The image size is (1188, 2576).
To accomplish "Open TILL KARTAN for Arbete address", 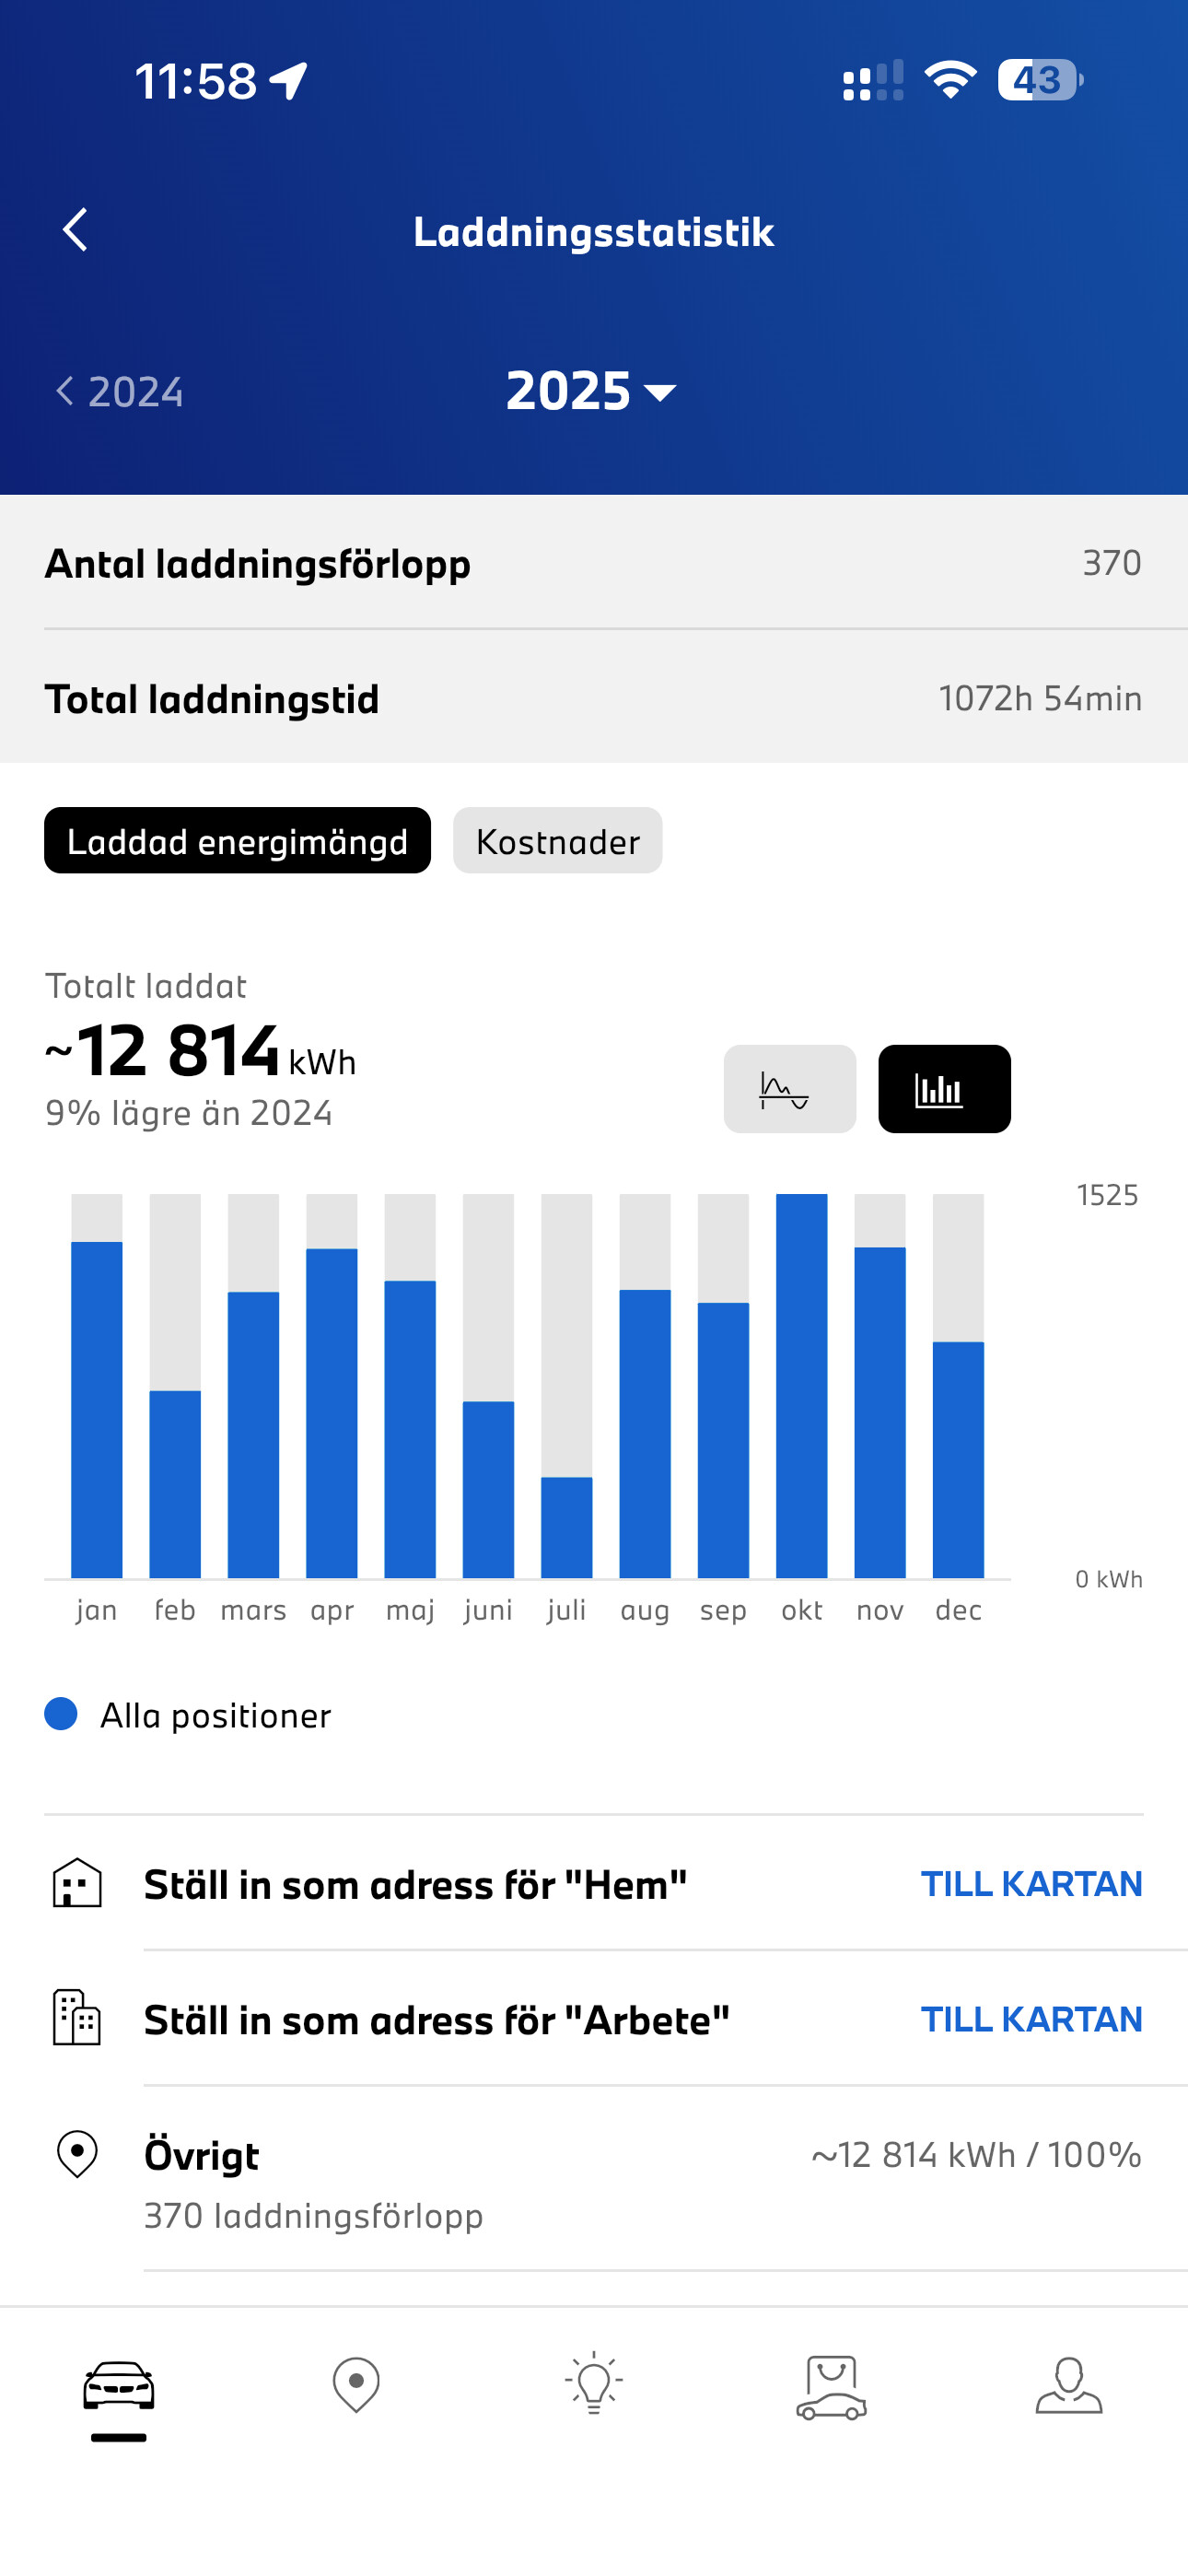I will pos(1031,2019).
